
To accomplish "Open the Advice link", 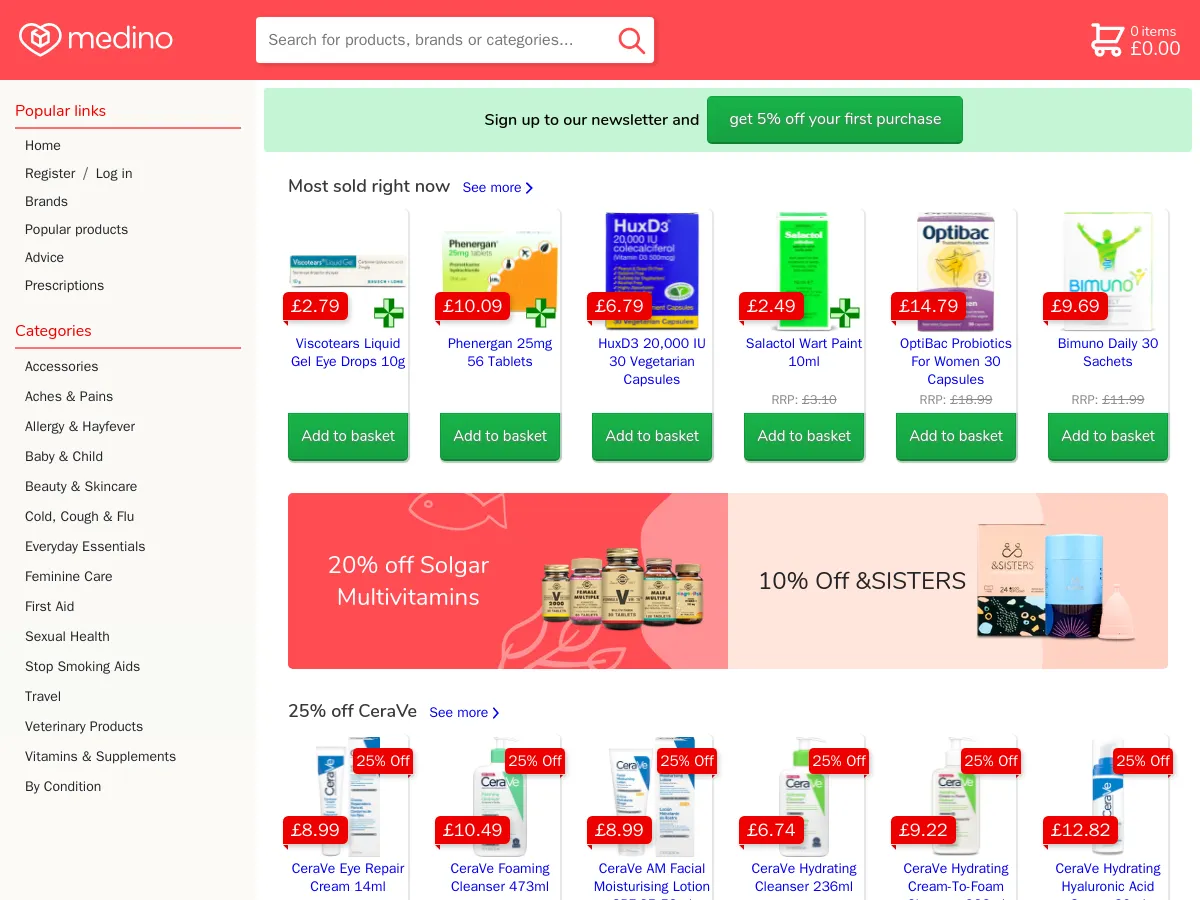I will click(44, 257).
